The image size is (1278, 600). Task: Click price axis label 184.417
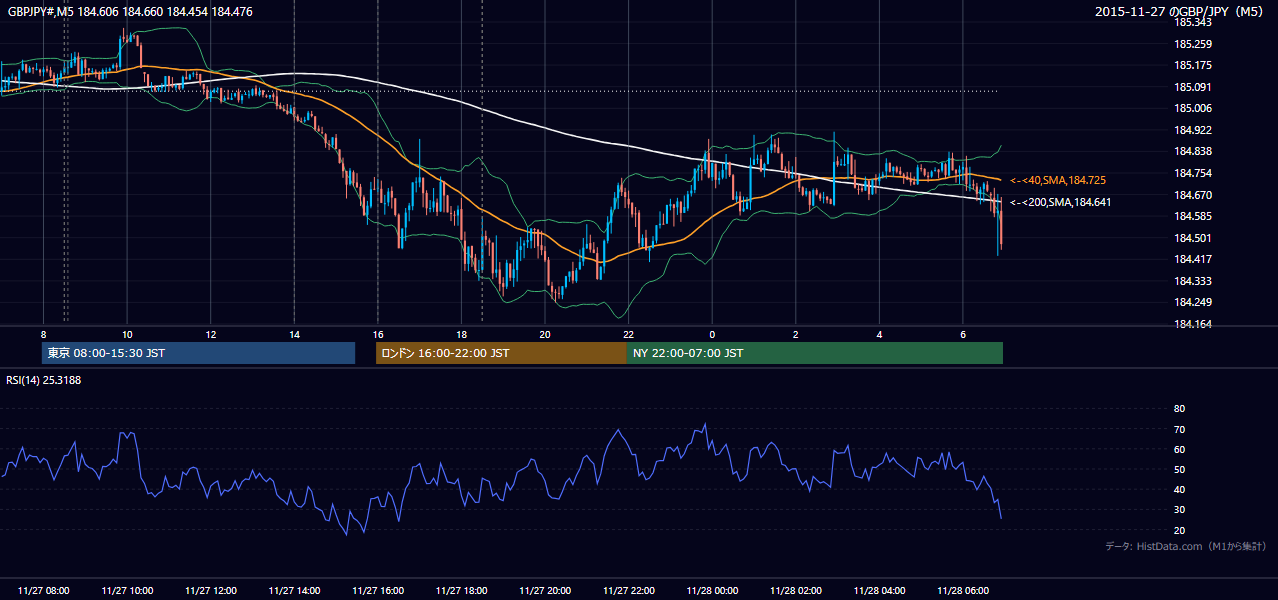click(x=1193, y=259)
